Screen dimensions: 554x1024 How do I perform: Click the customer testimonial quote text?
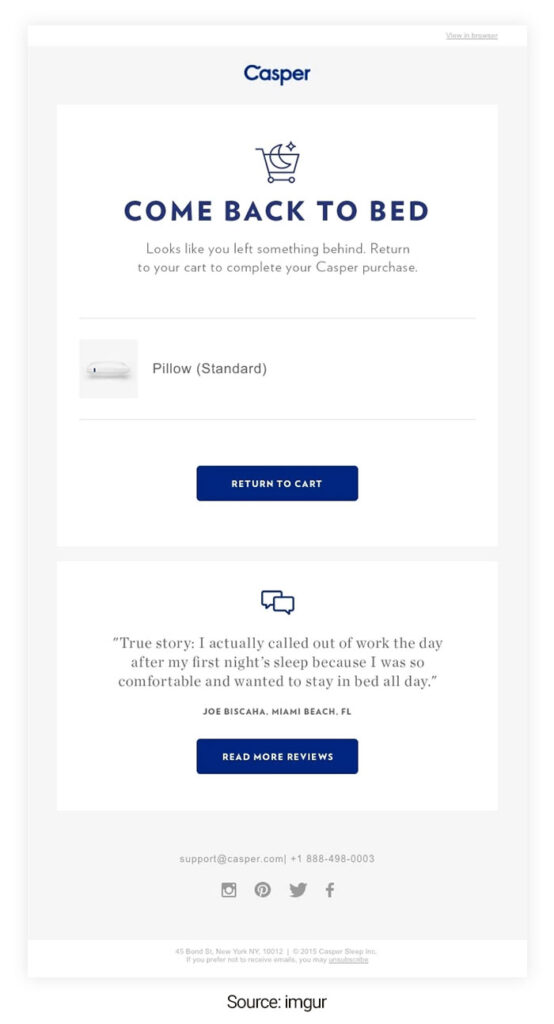(277, 662)
